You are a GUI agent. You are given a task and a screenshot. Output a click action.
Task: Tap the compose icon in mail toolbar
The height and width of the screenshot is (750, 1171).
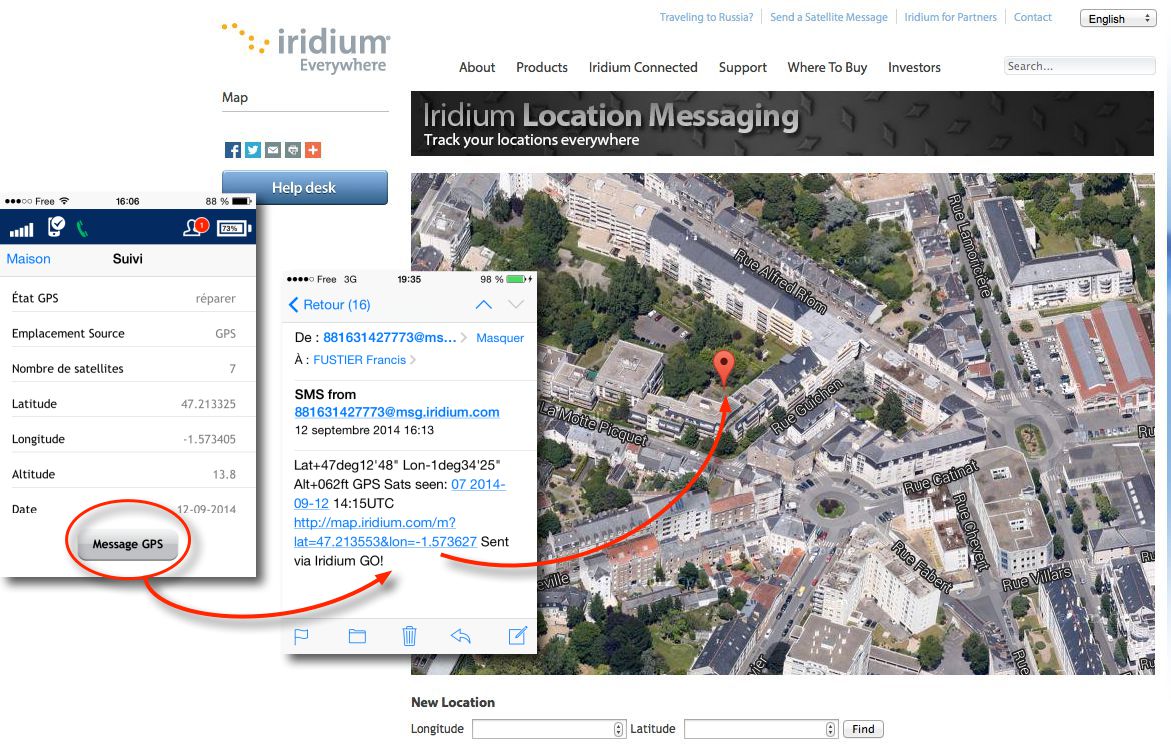[518, 635]
